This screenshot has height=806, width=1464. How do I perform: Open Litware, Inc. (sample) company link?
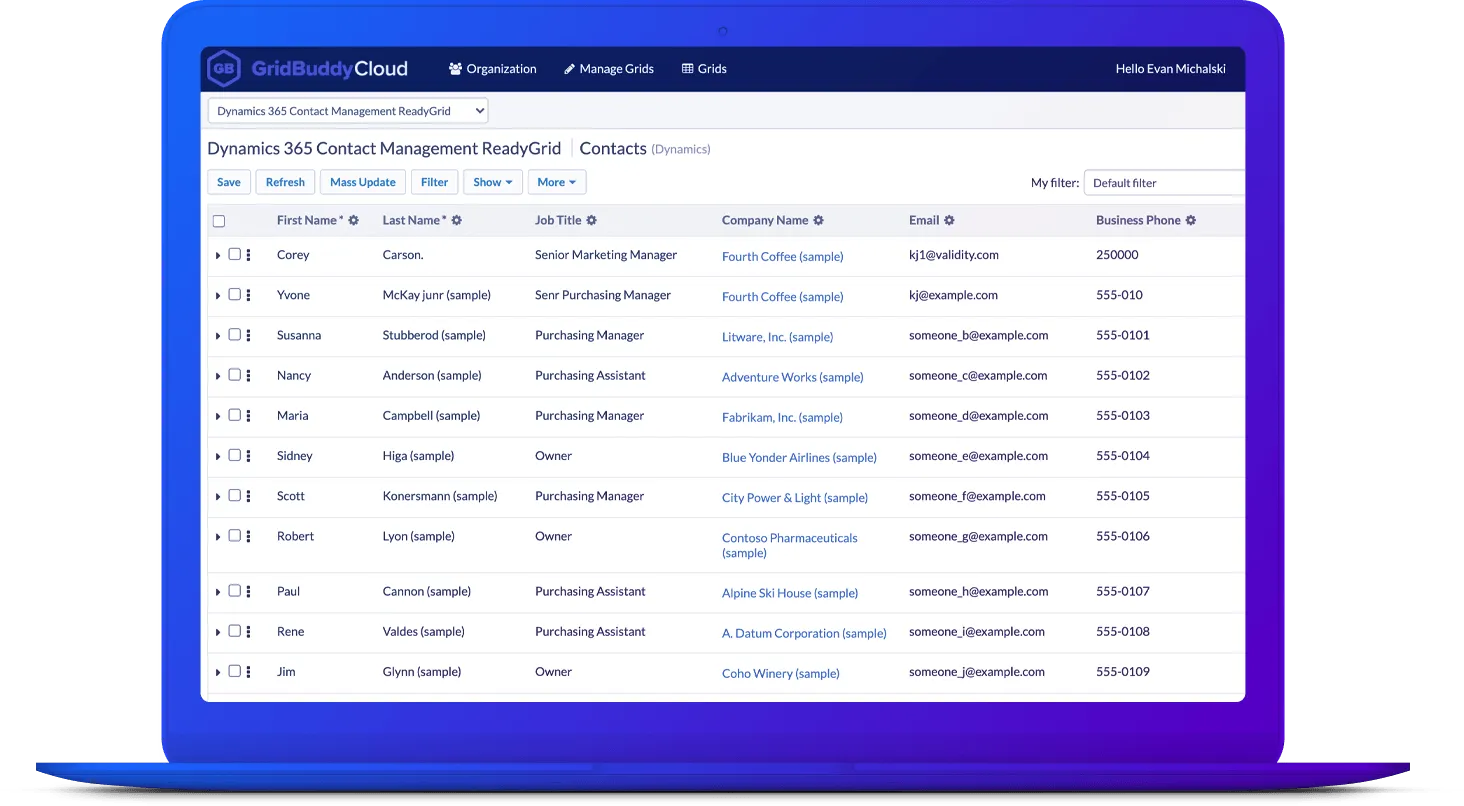777,337
